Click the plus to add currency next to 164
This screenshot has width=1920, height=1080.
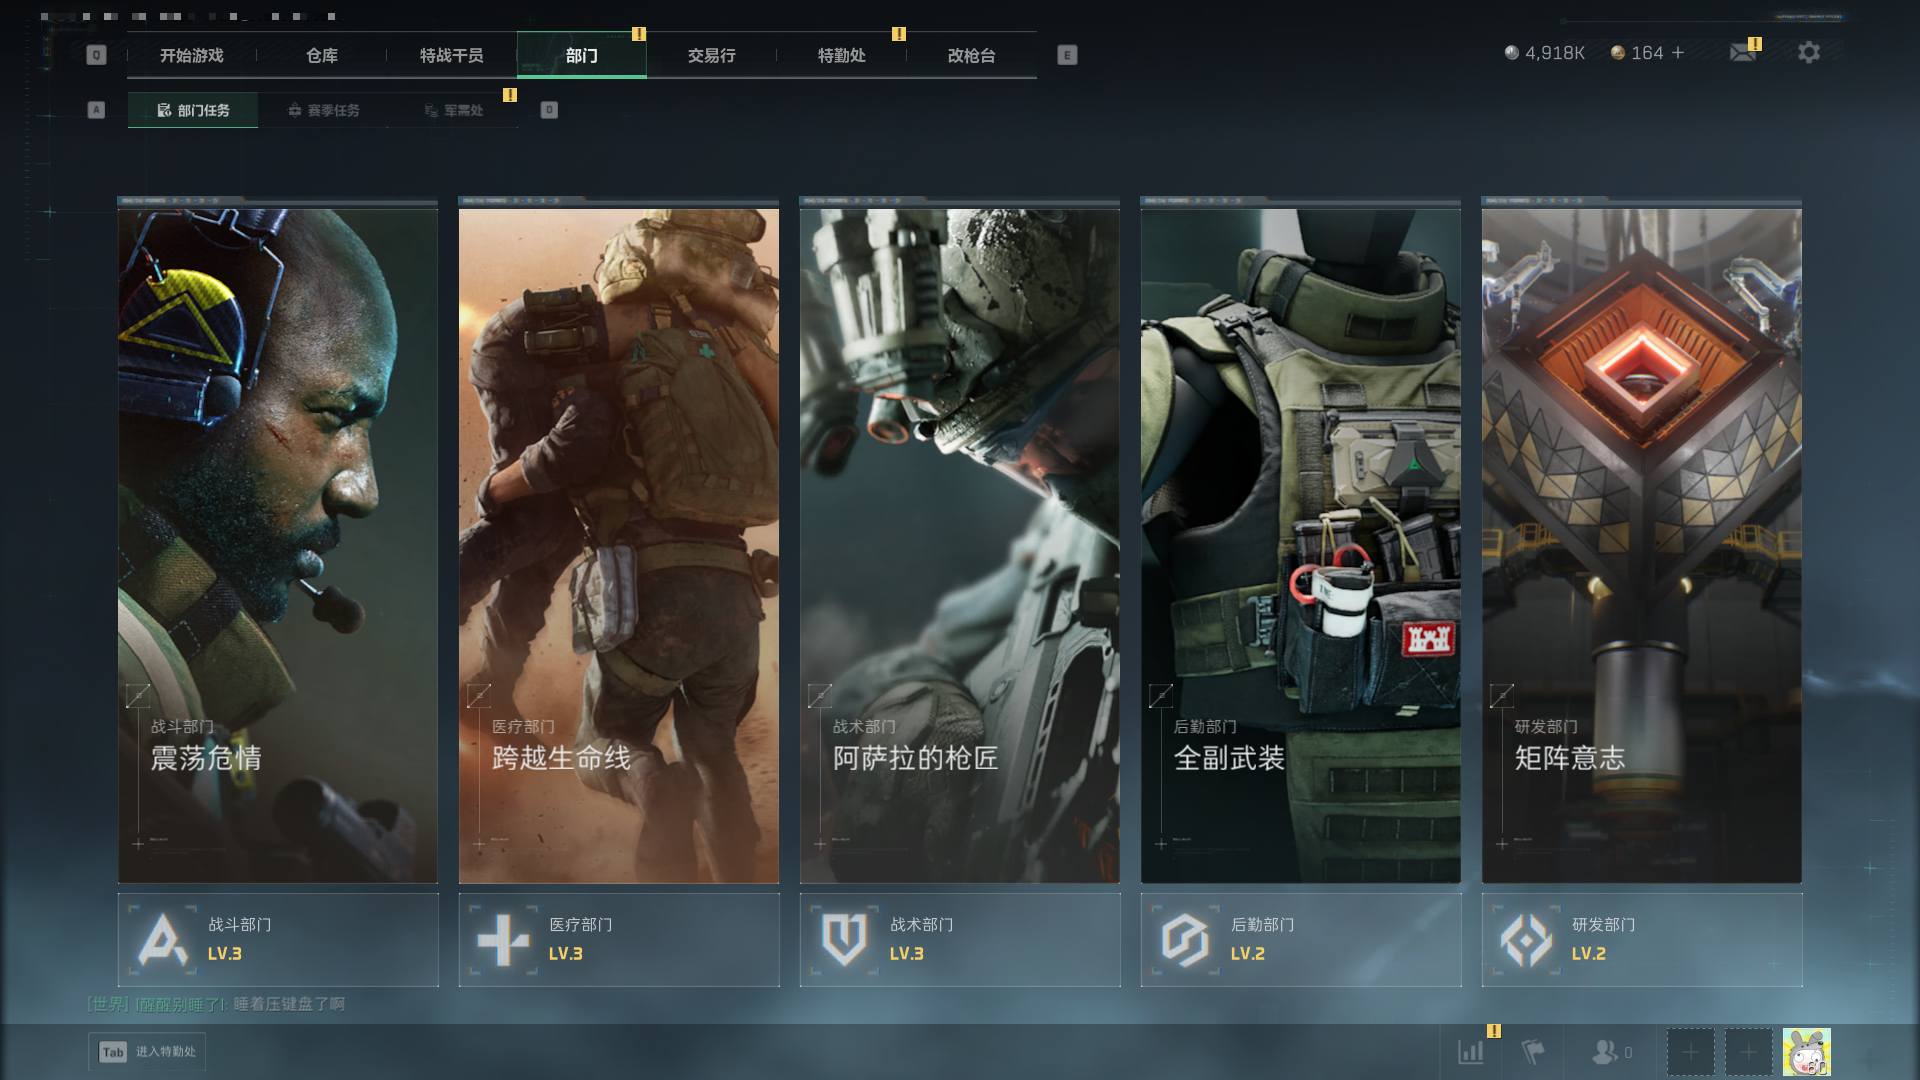pyautogui.click(x=1678, y=52)
